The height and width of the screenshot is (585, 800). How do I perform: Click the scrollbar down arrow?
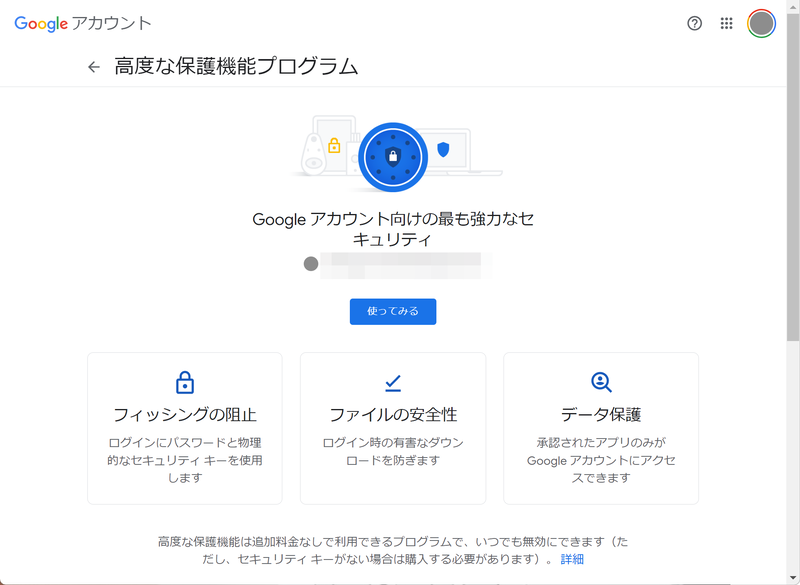(793, 578)
